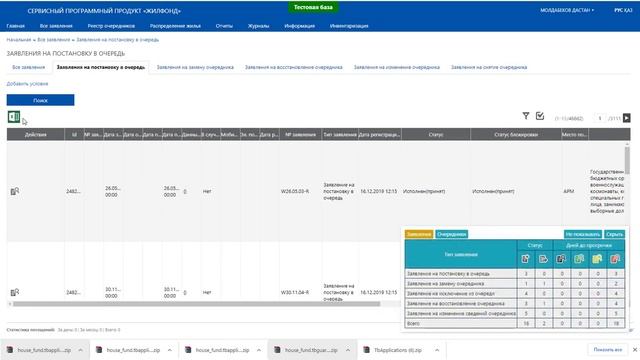Sort by the Тип заявления column header
This screenshot has width=640, height=360.
340,134
